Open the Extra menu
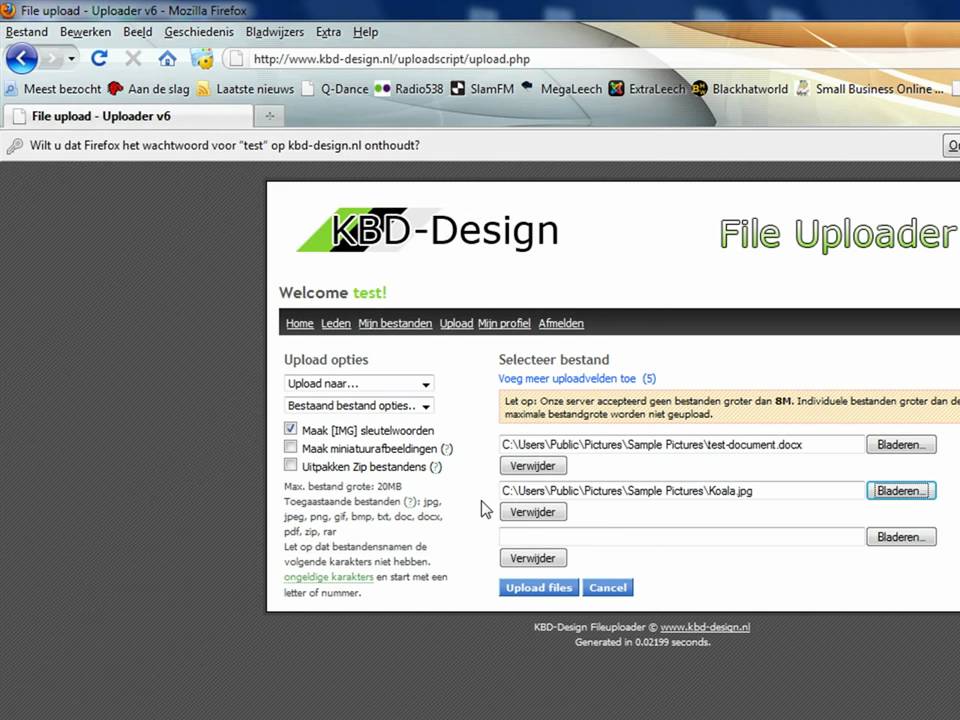 pos(328,32)
